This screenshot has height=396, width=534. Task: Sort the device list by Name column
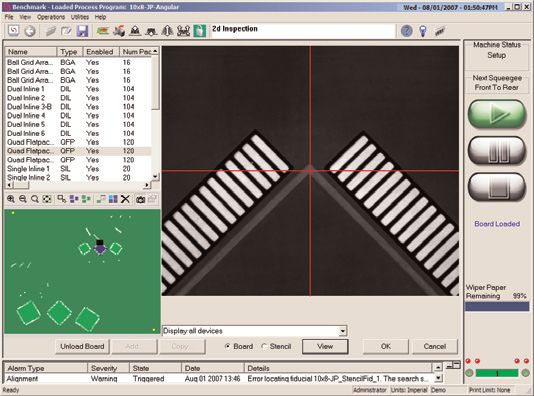[x=31, y=52]
